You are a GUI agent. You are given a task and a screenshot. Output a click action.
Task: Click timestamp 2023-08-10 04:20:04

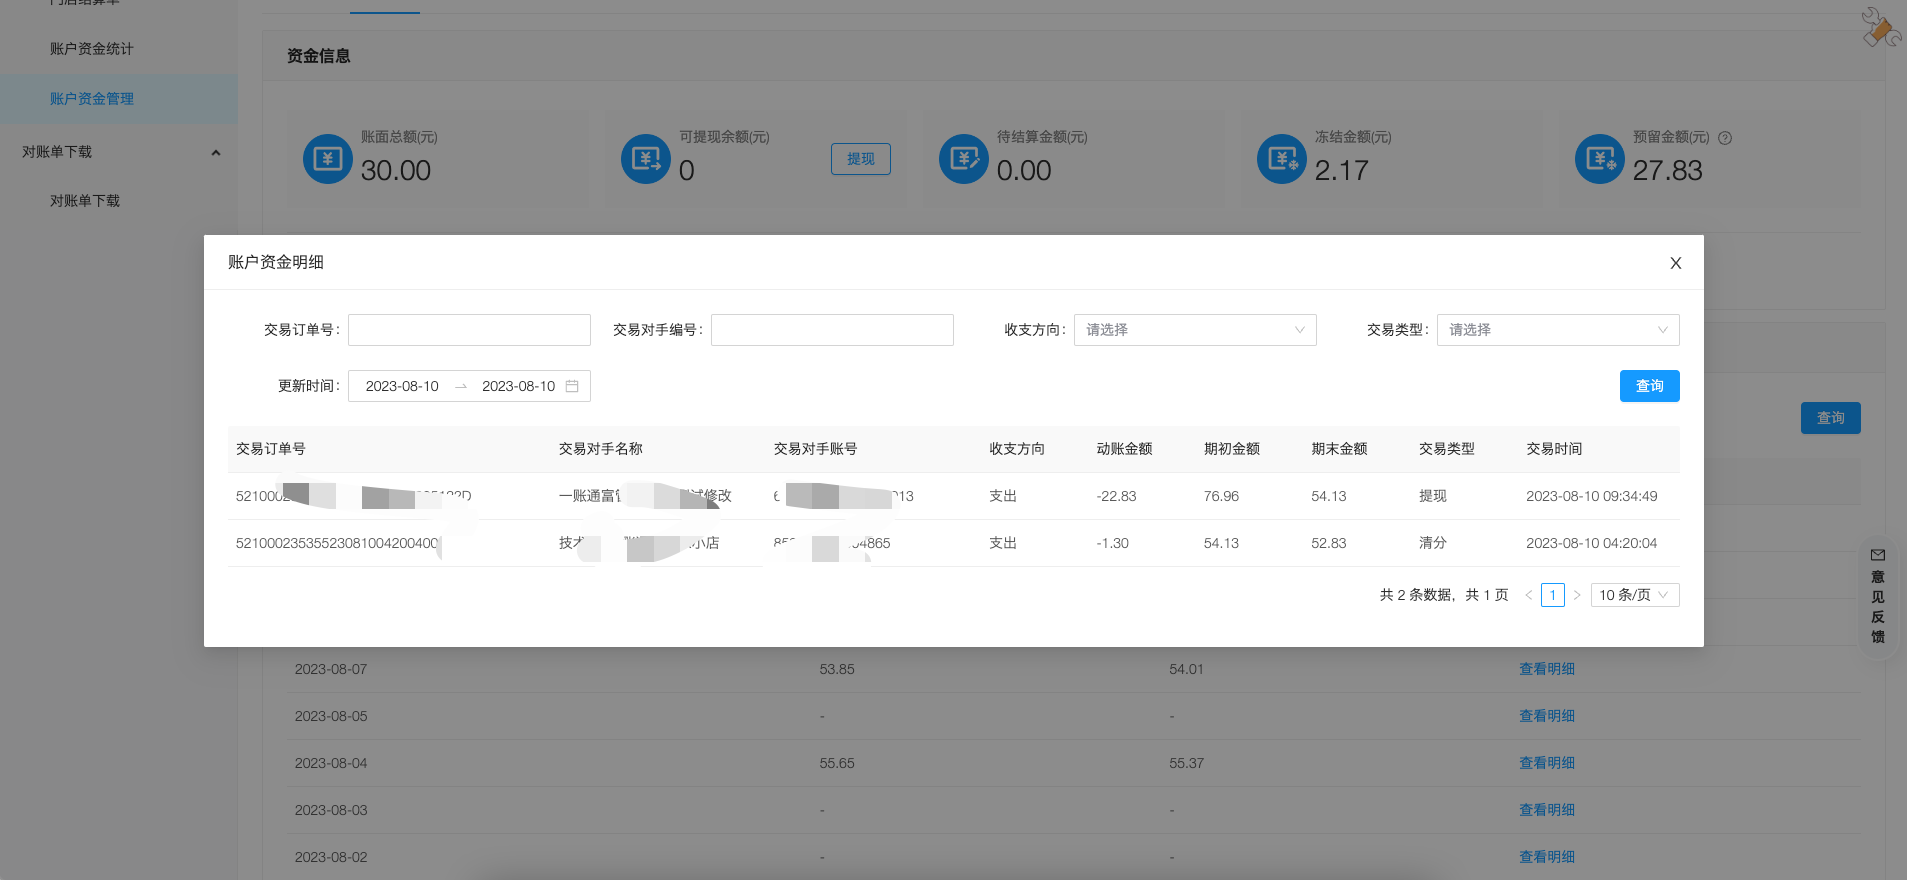tap(1591, 543)
